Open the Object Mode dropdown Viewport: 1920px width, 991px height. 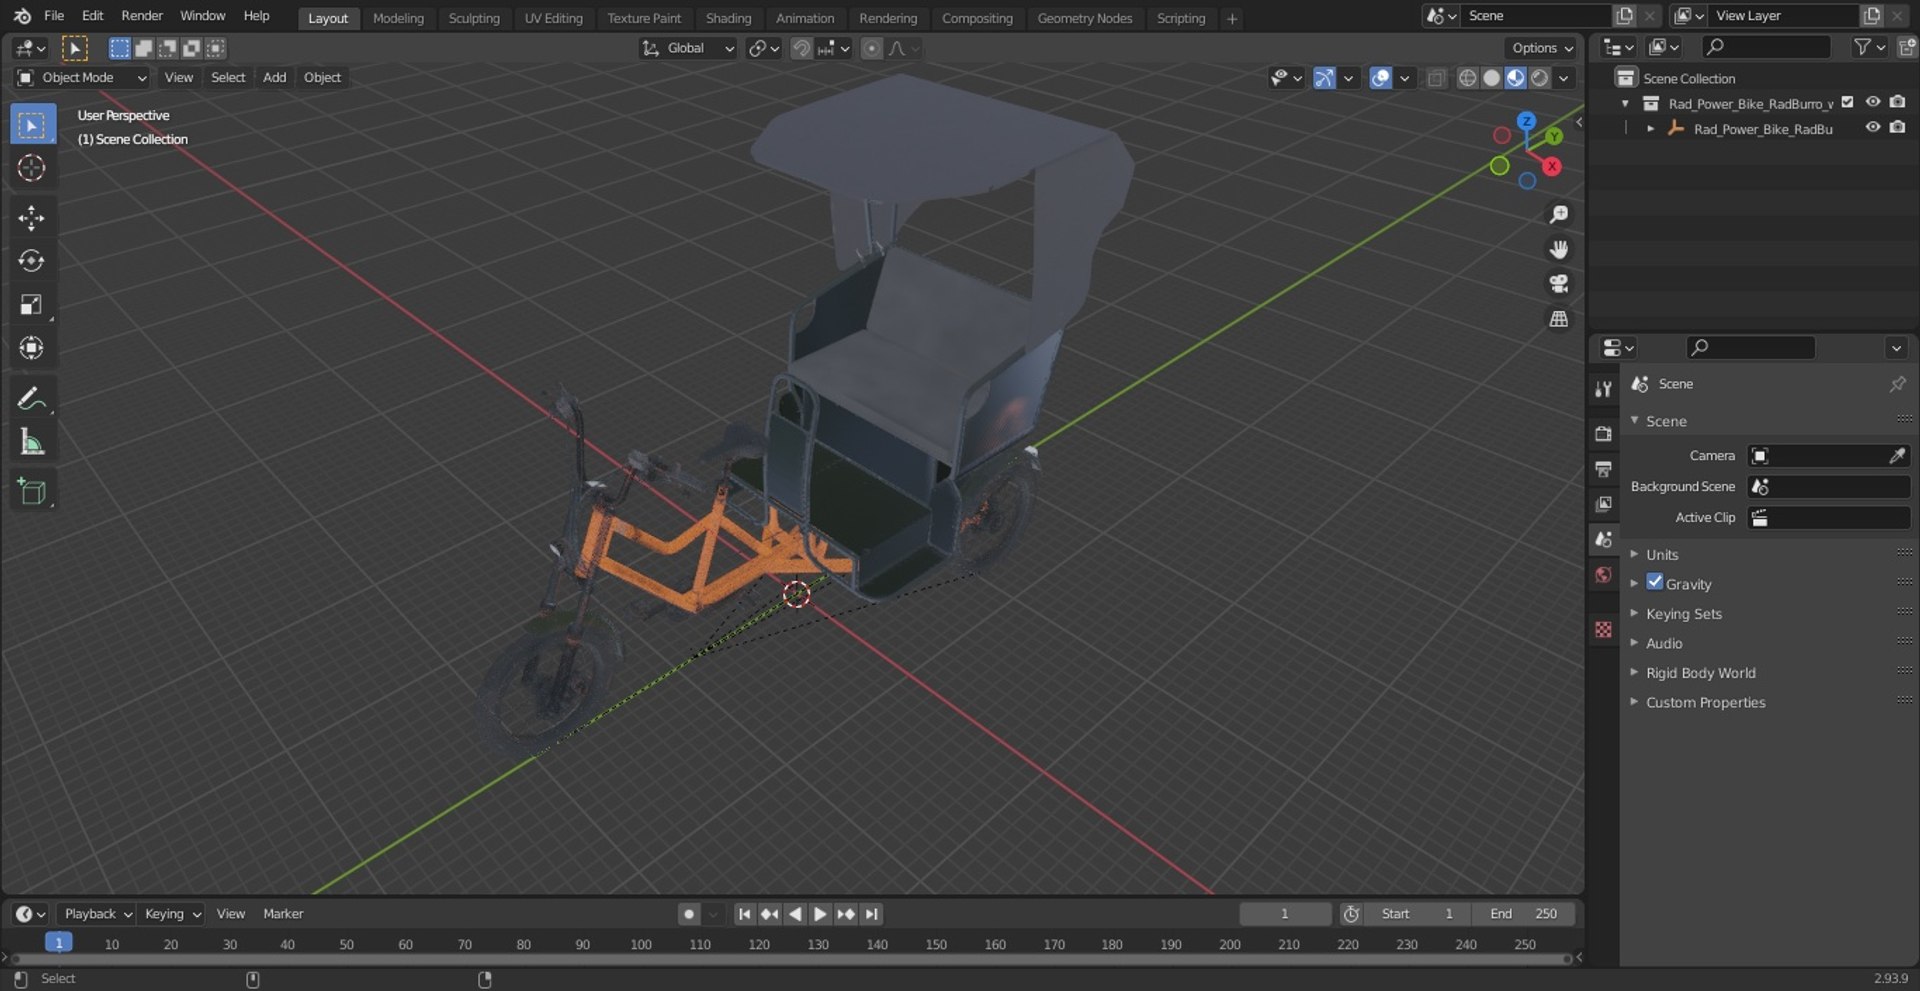coord(81,78)
